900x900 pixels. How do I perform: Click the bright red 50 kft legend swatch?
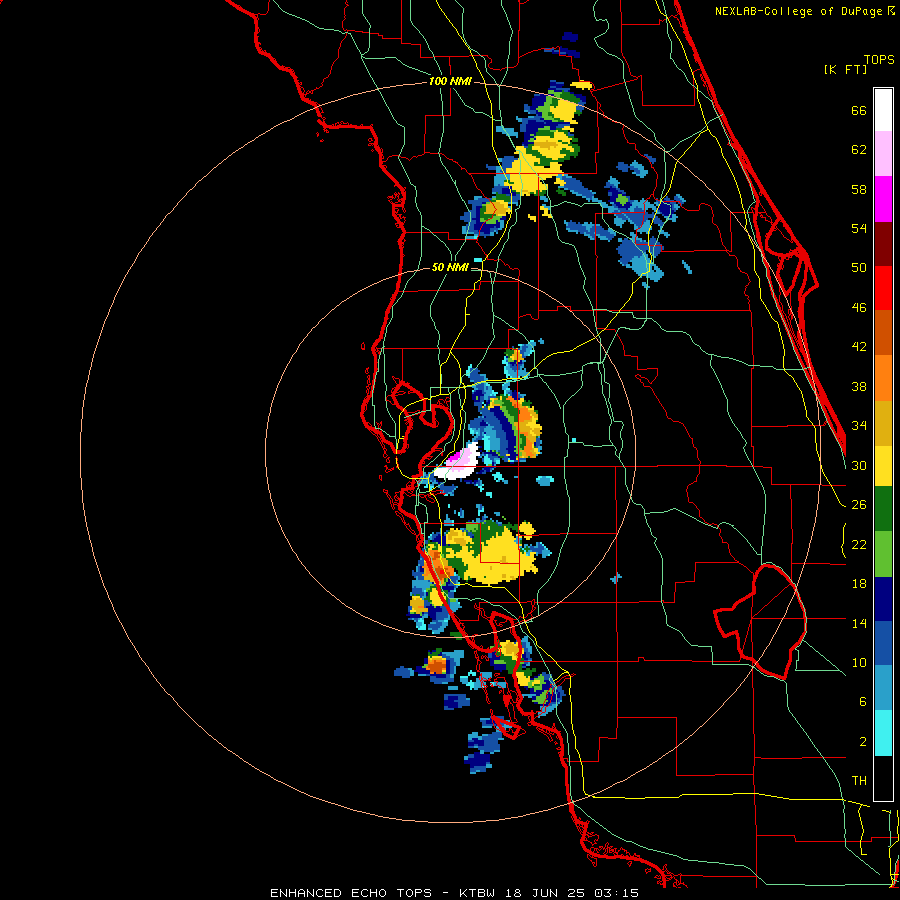pyautogui.click(x=883, y=288)
